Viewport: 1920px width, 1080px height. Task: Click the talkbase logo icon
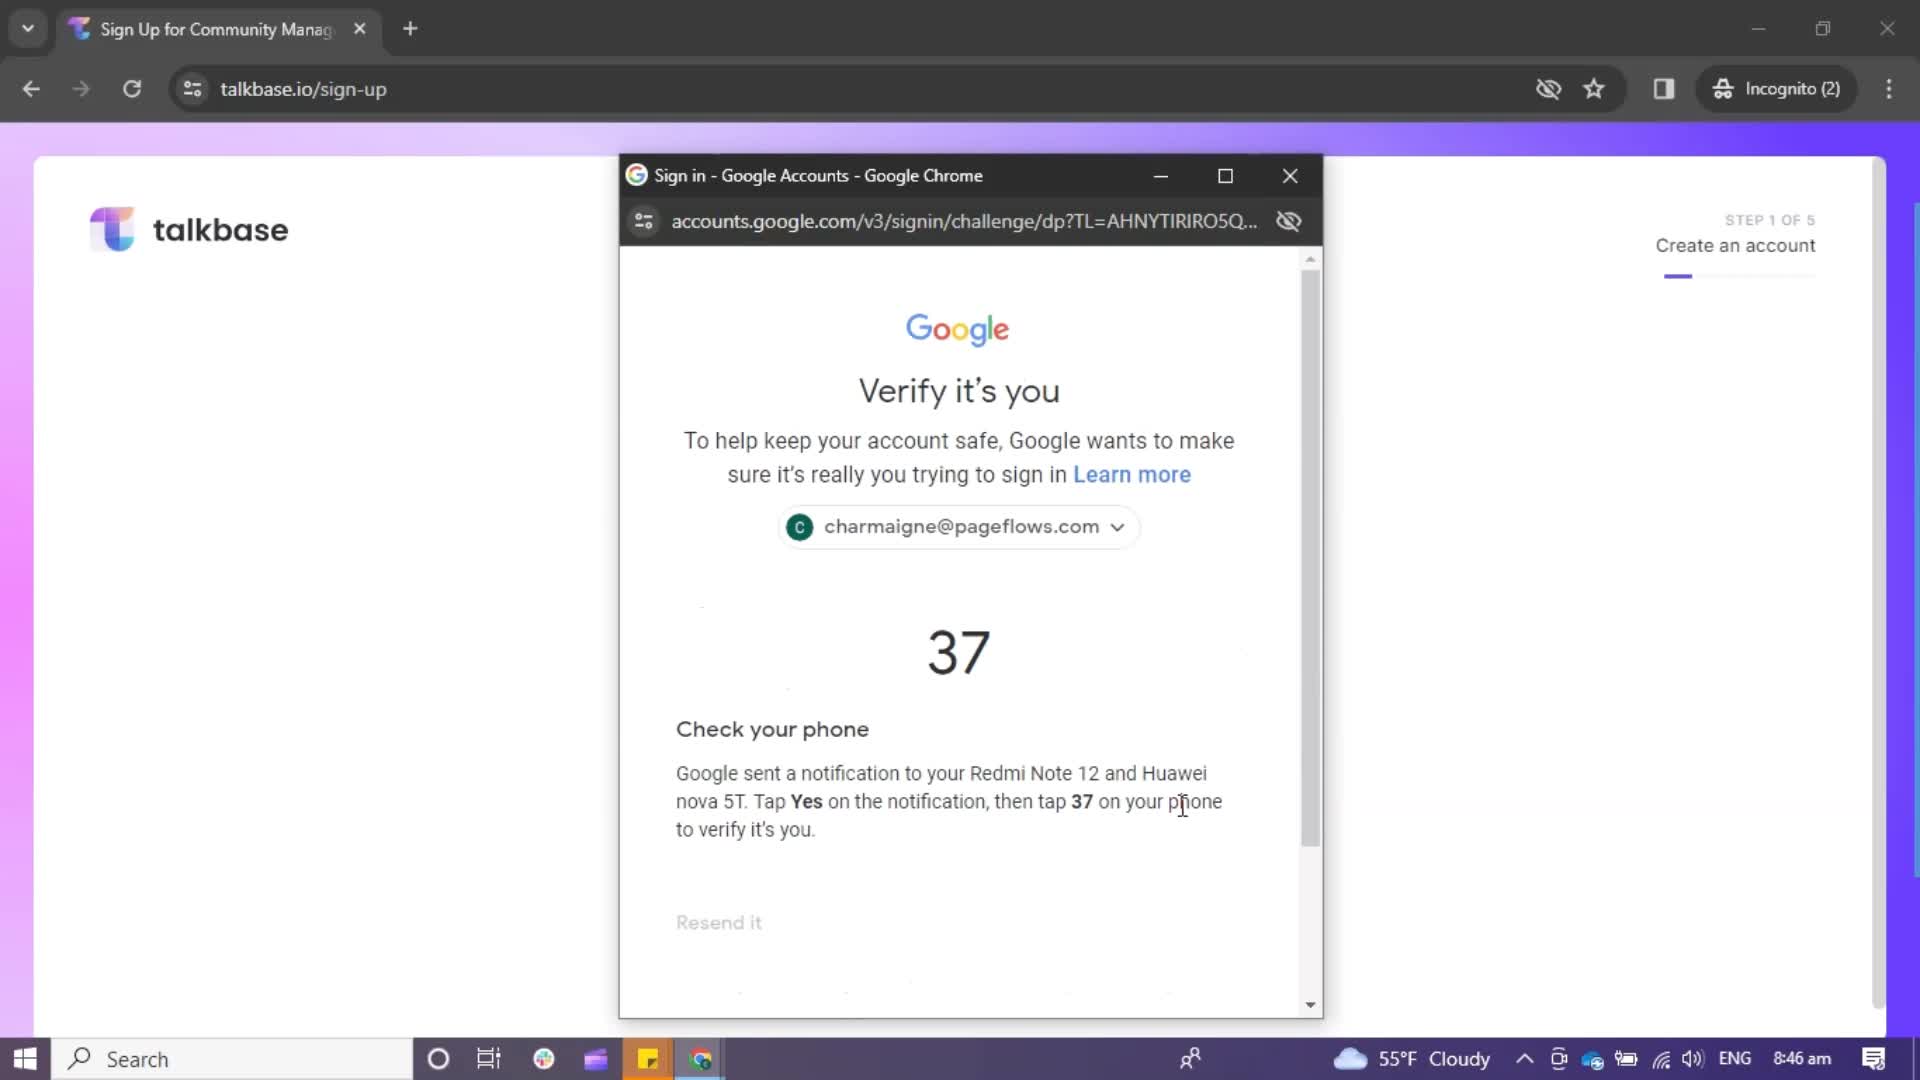pos(113,229)
